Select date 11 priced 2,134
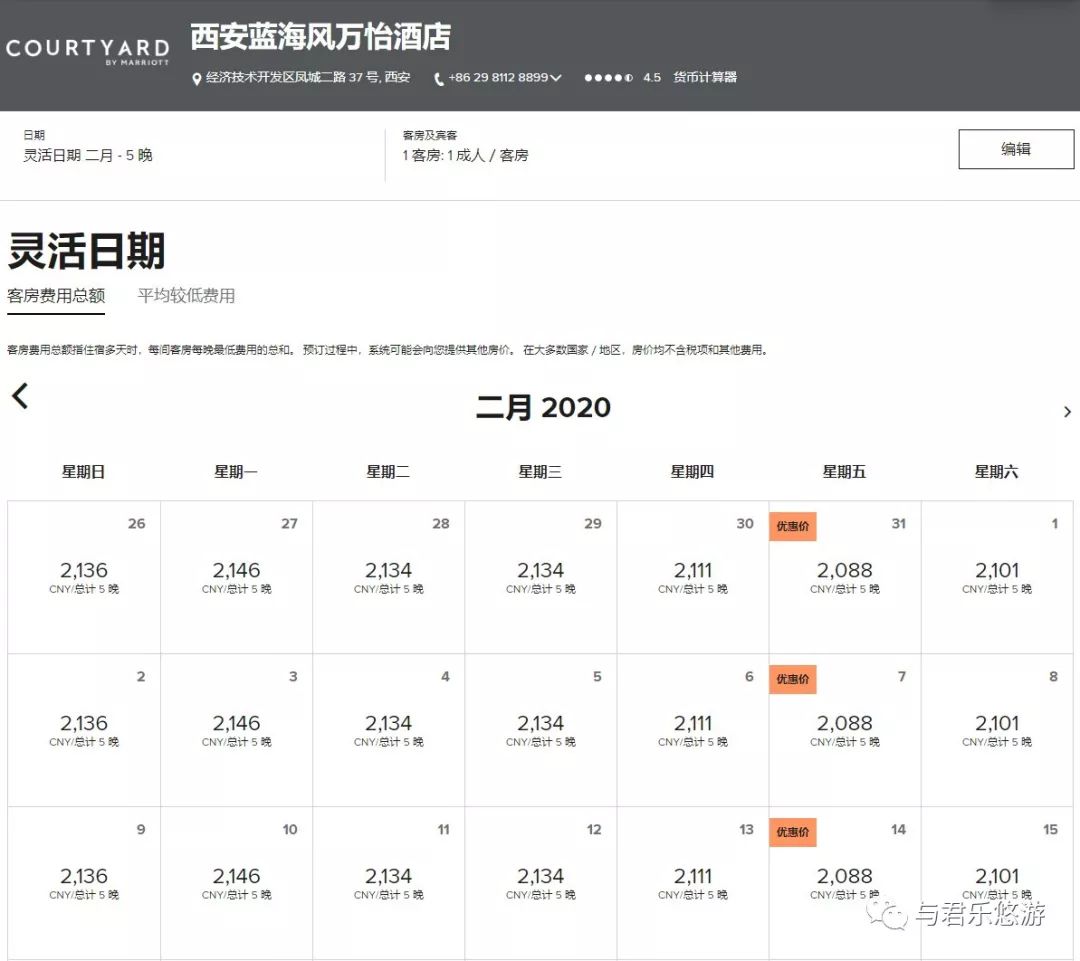The image size is (1080, 961). (x=388, y=883)
